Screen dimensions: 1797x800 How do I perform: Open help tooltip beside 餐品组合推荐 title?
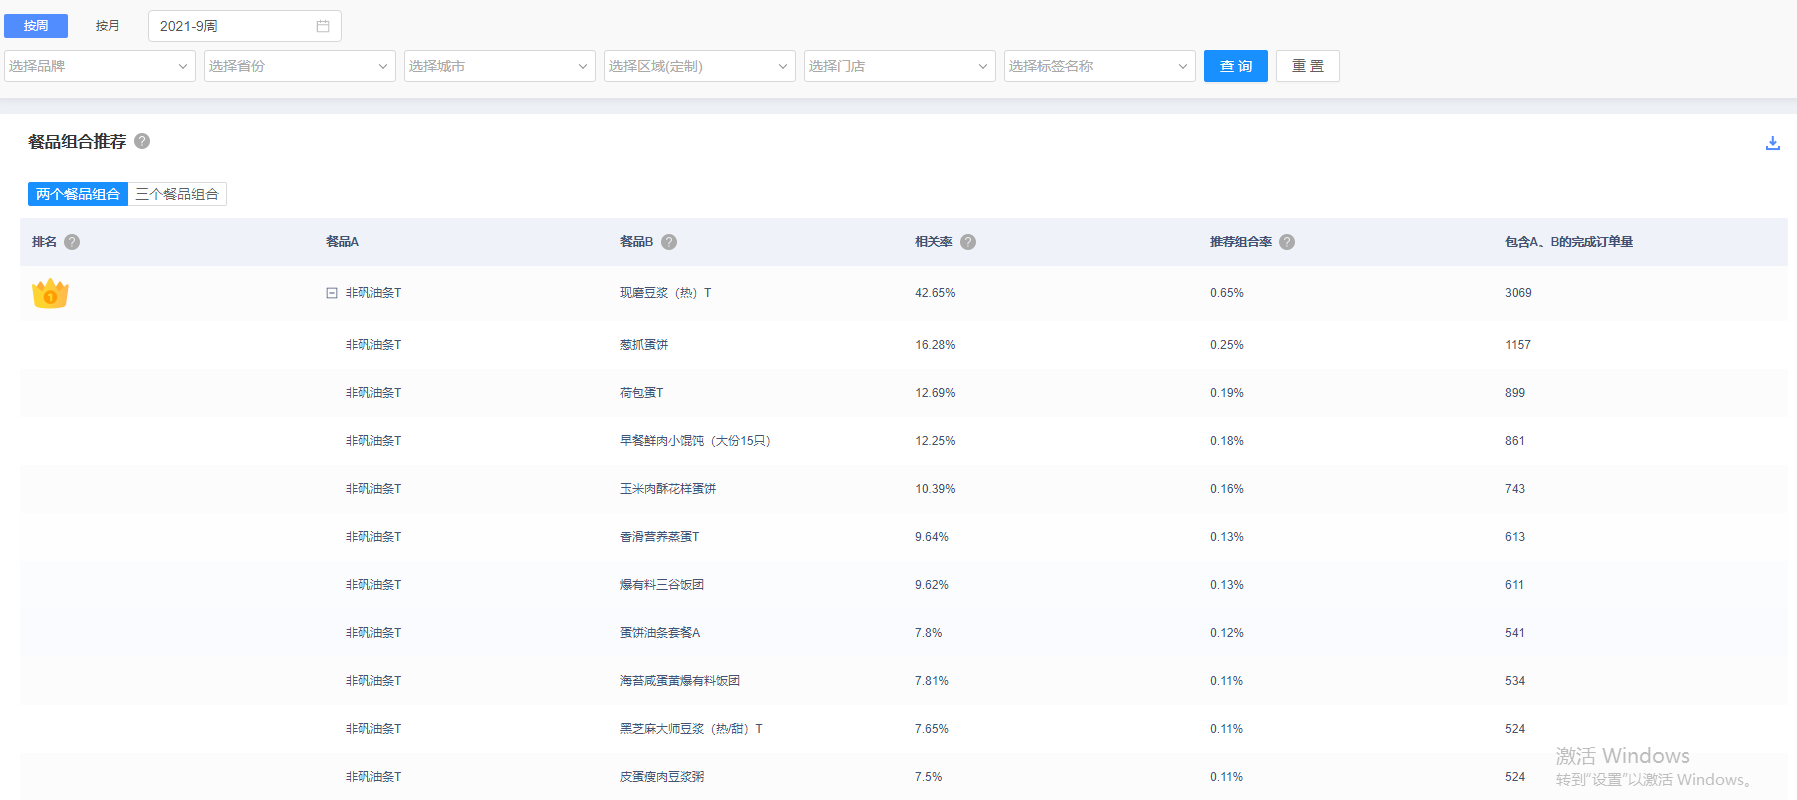pos(142,141)
